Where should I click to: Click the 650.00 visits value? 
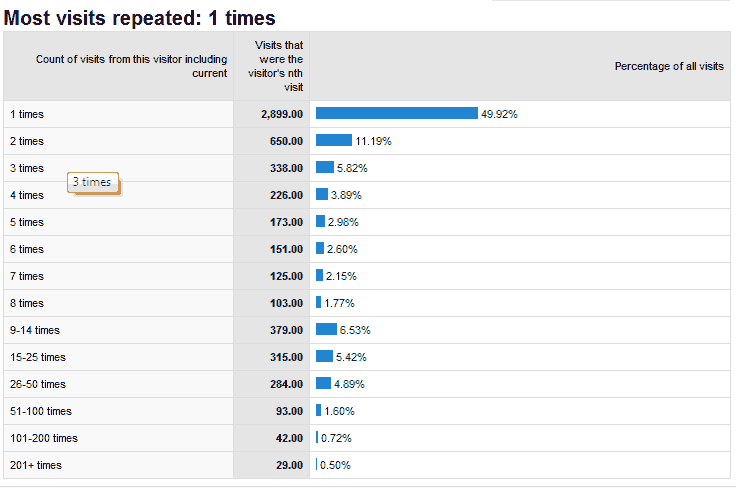(286, 142)
